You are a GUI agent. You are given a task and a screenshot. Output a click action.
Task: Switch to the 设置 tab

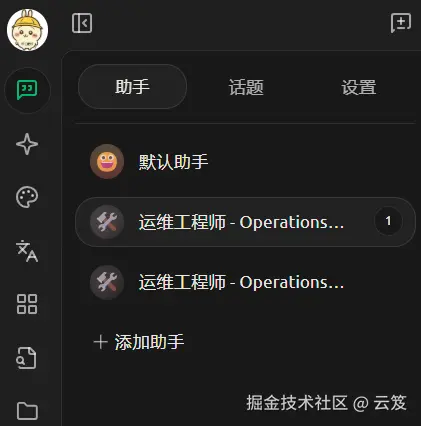359,87
